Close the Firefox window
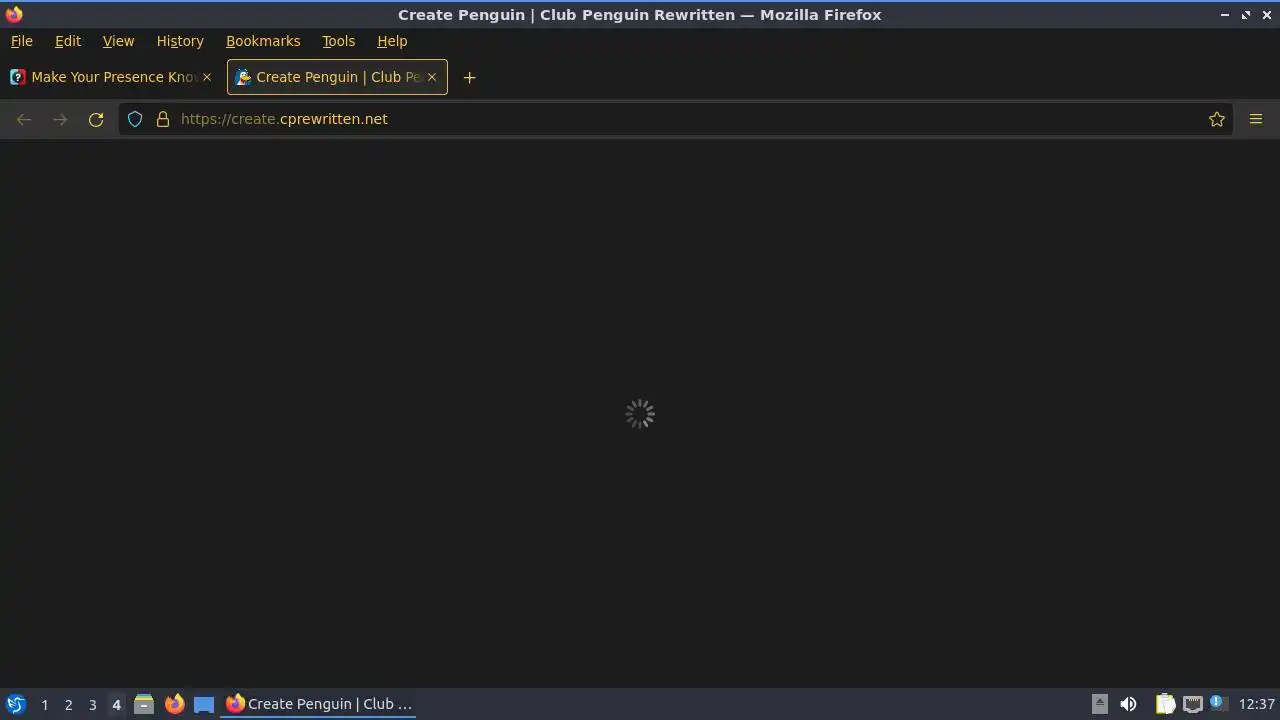Image resolution: width=1280 pixels, height=720 pixels. point(1267,15)
